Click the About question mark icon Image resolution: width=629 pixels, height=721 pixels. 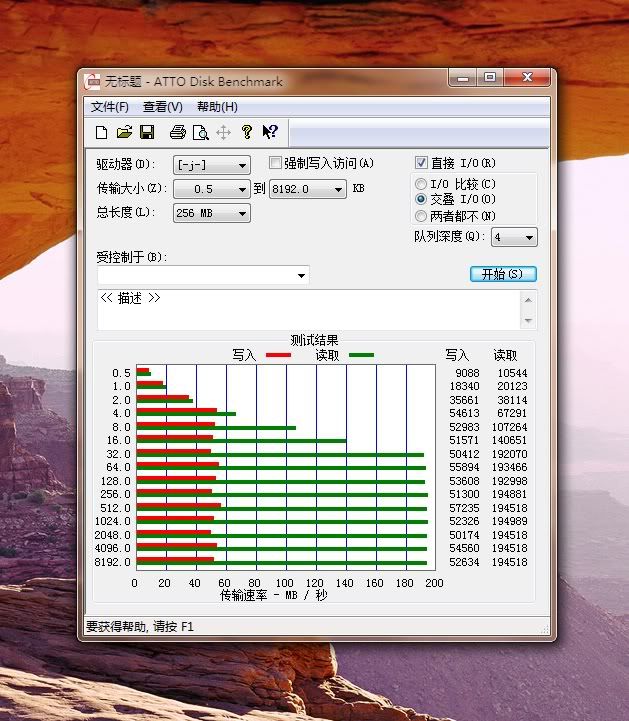click(x=247, y=132)
